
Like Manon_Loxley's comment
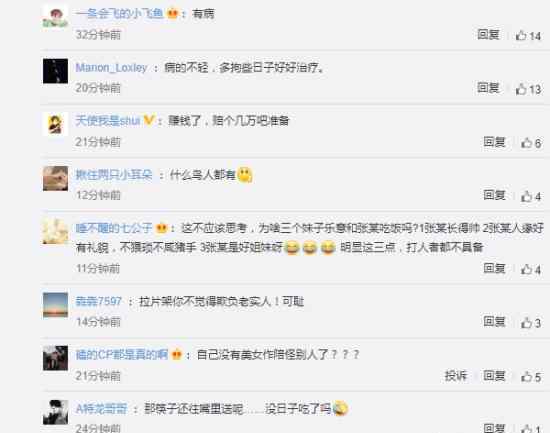pos(528,89)
